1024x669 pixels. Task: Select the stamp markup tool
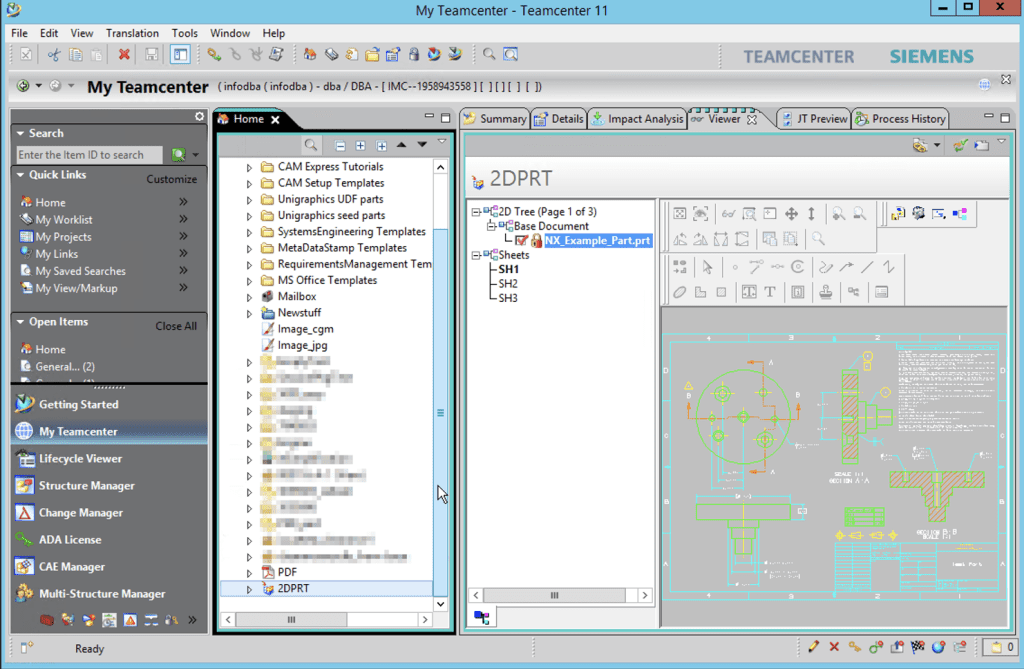click(824, 290)
